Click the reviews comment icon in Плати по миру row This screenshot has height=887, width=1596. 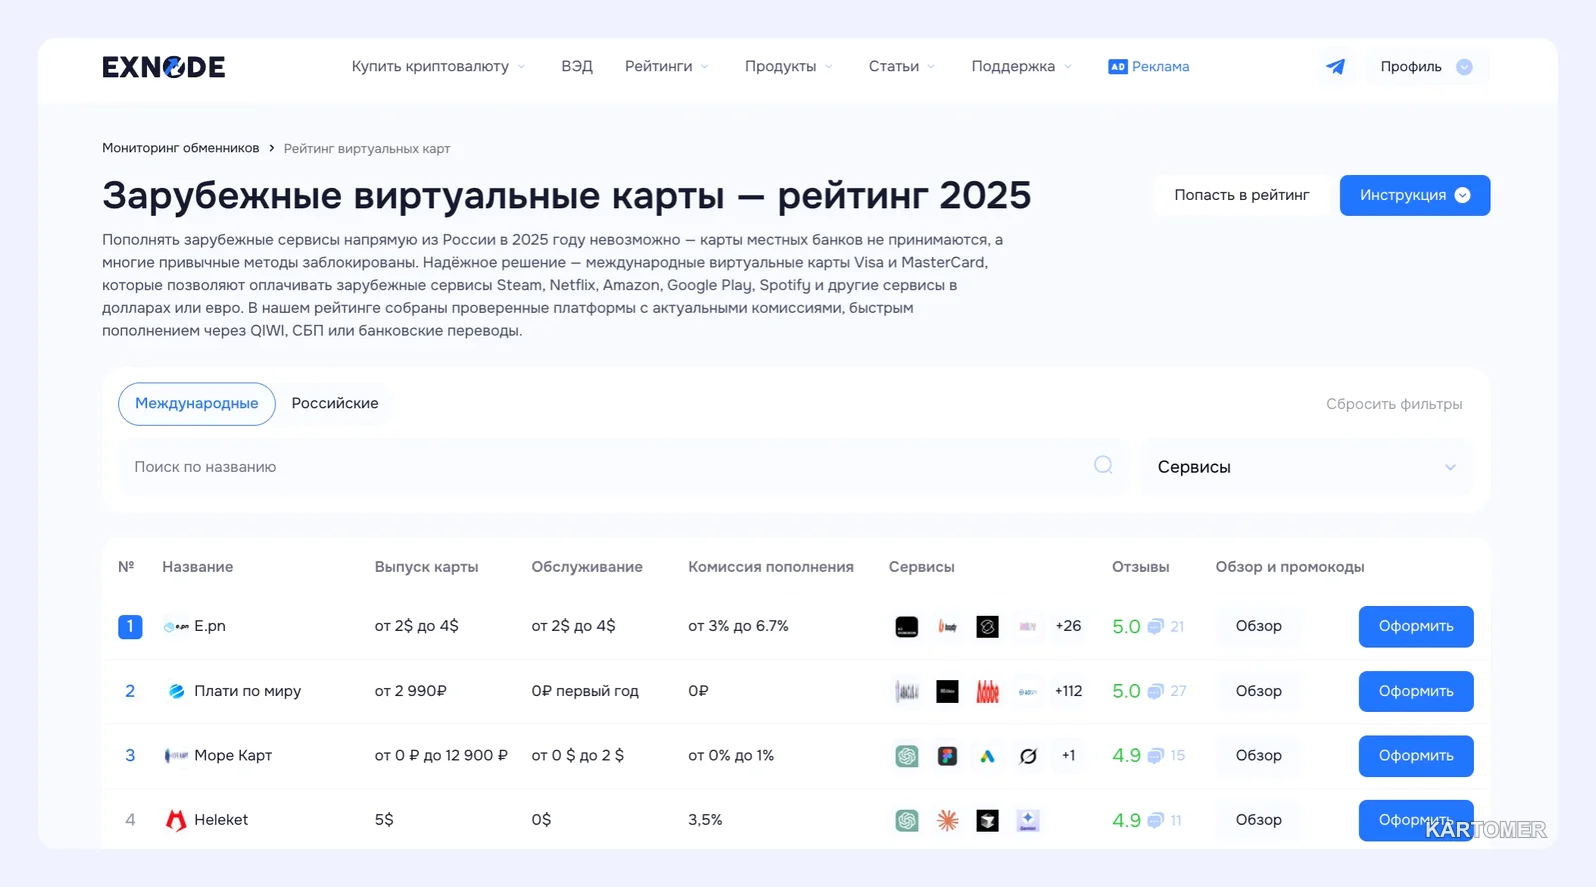1155,691
